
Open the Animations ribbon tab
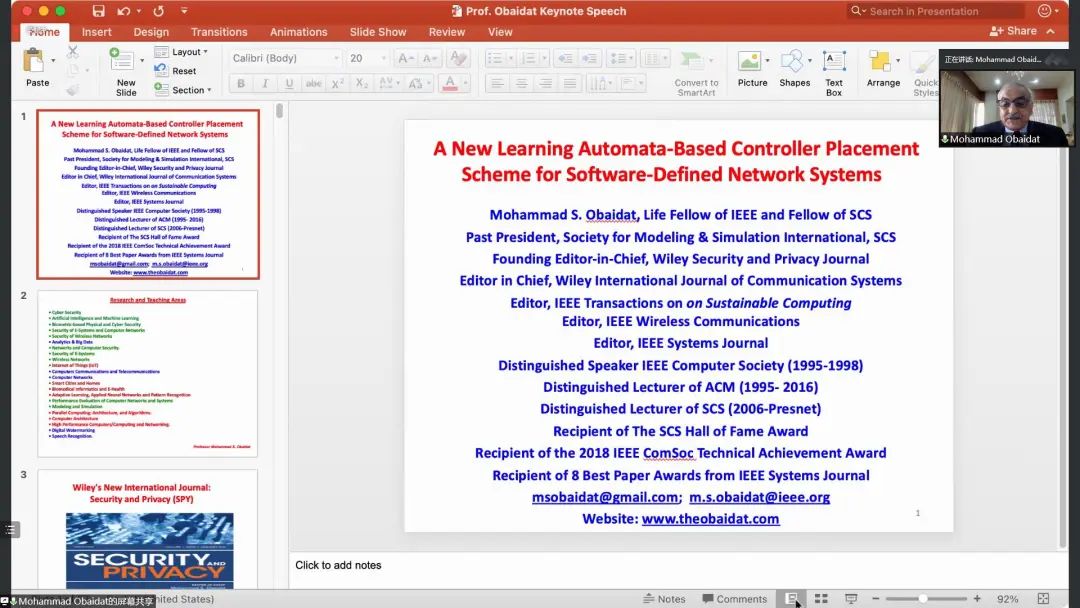(x=298, y=32)
